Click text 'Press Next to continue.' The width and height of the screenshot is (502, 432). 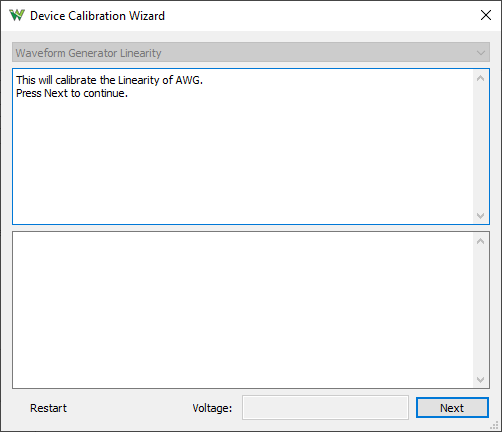72,93
